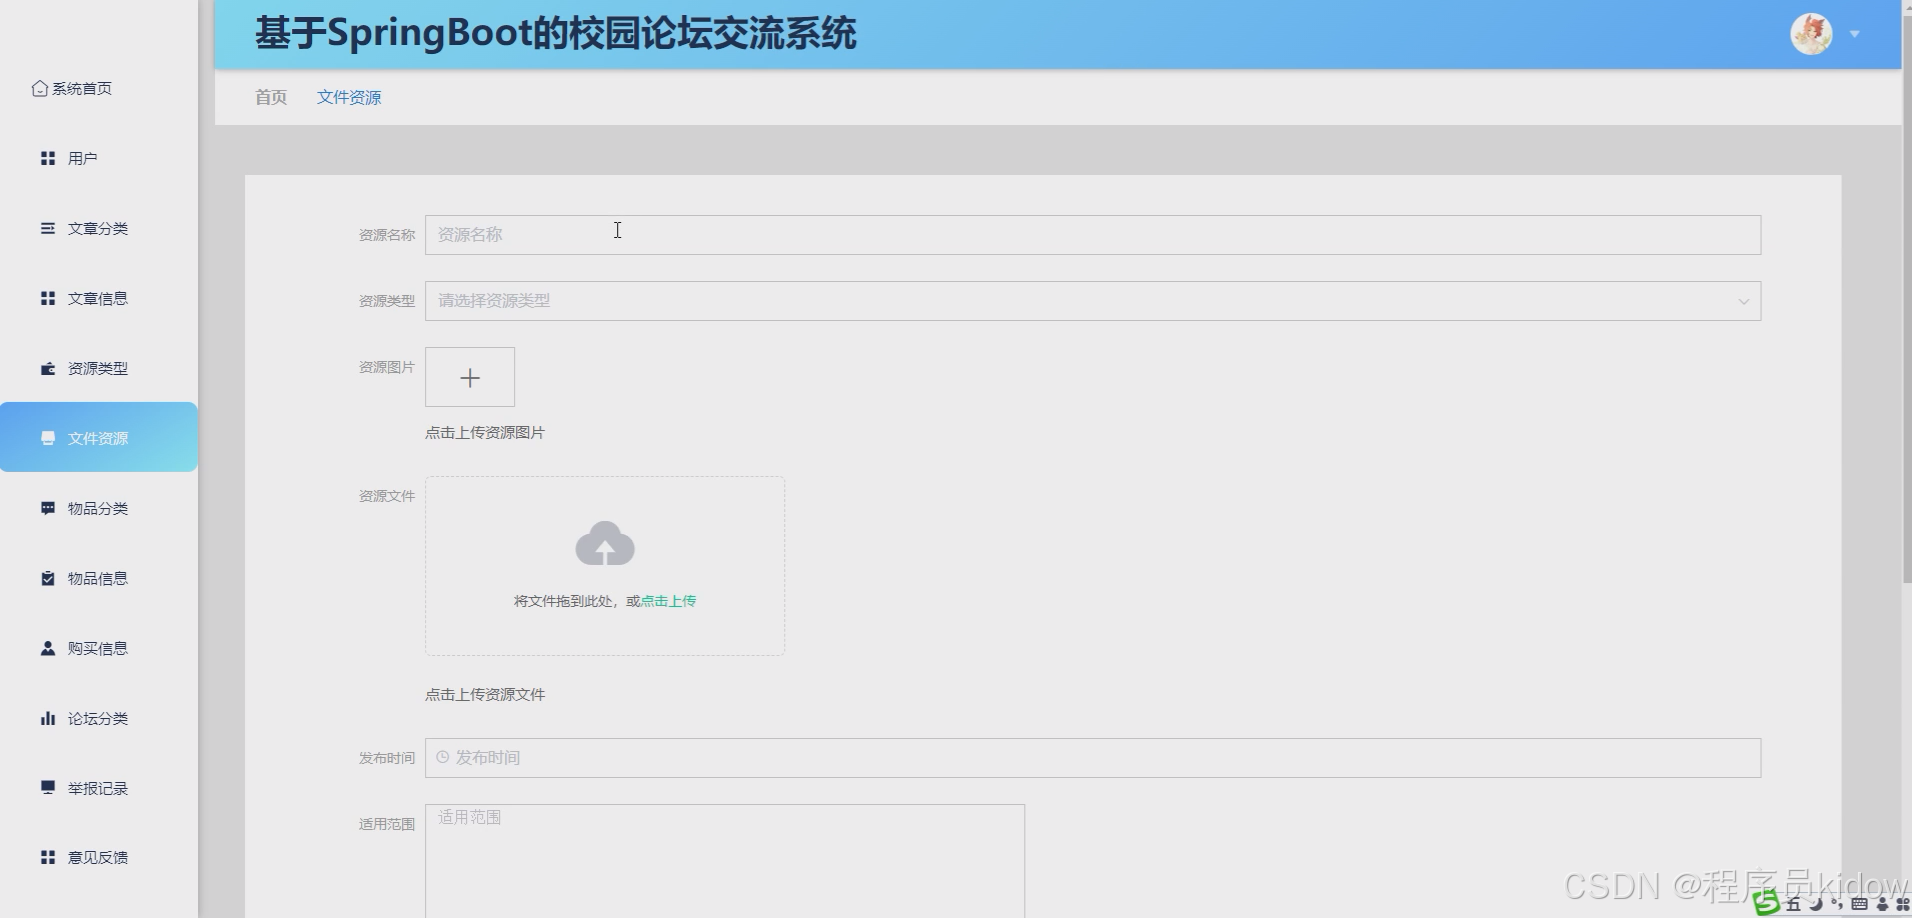Click the plus icon to upload 资源图片
1912x918 pixels.
[469, 377]
